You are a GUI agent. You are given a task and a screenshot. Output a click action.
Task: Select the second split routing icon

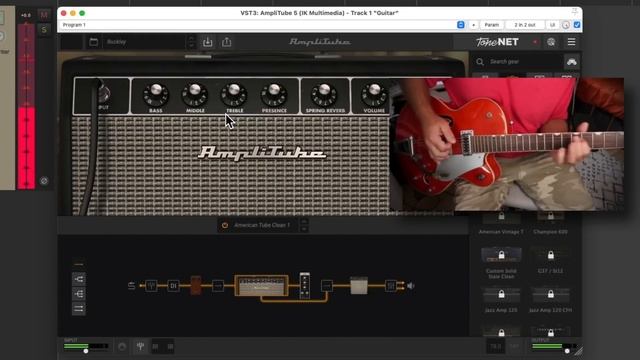tap(79, 294)
